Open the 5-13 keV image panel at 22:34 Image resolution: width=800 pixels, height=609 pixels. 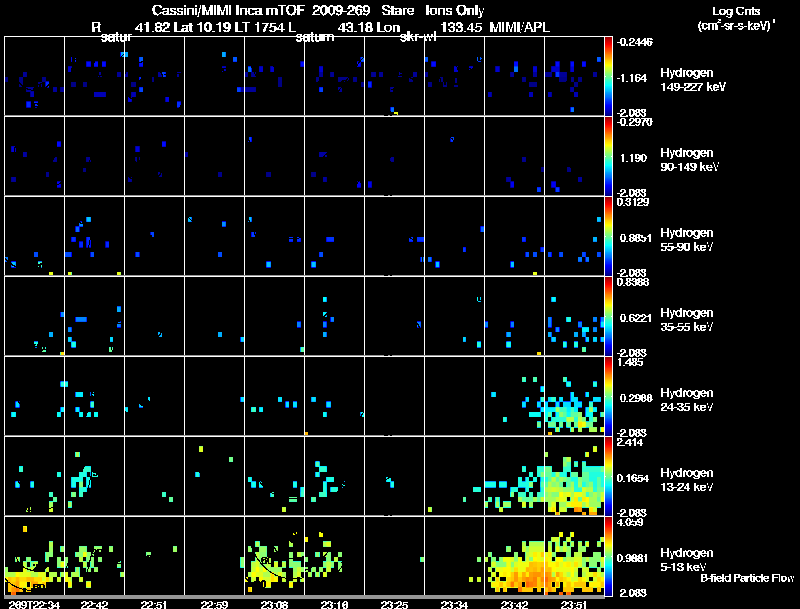[x=34, y=556]
